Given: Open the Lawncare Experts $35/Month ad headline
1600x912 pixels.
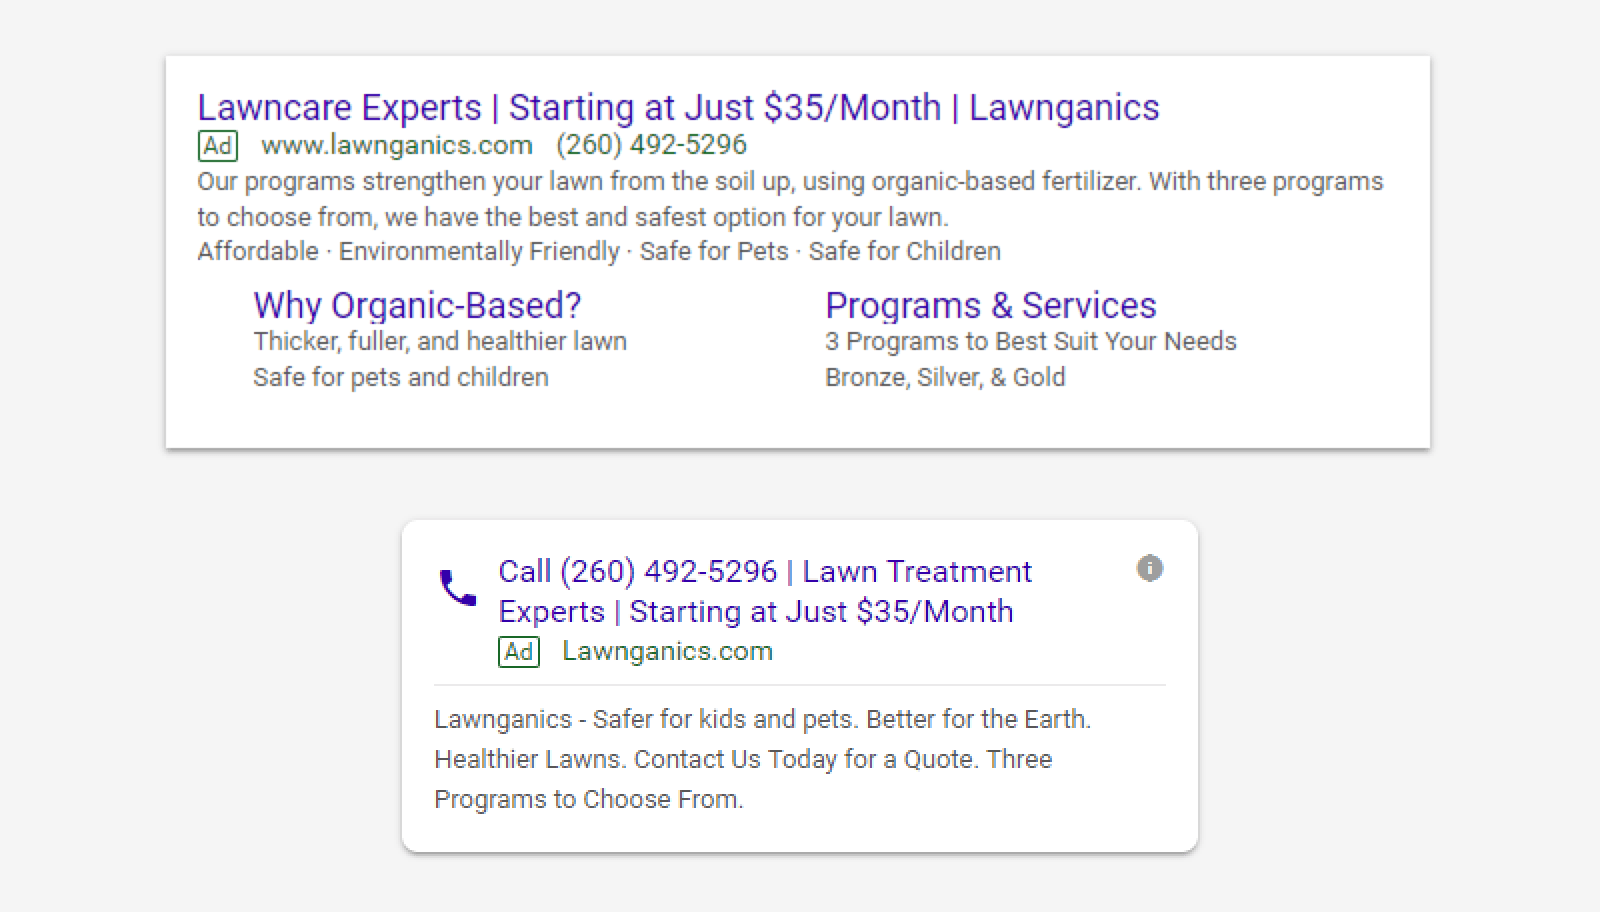Looking at the screenshot, I should (680, 107).
